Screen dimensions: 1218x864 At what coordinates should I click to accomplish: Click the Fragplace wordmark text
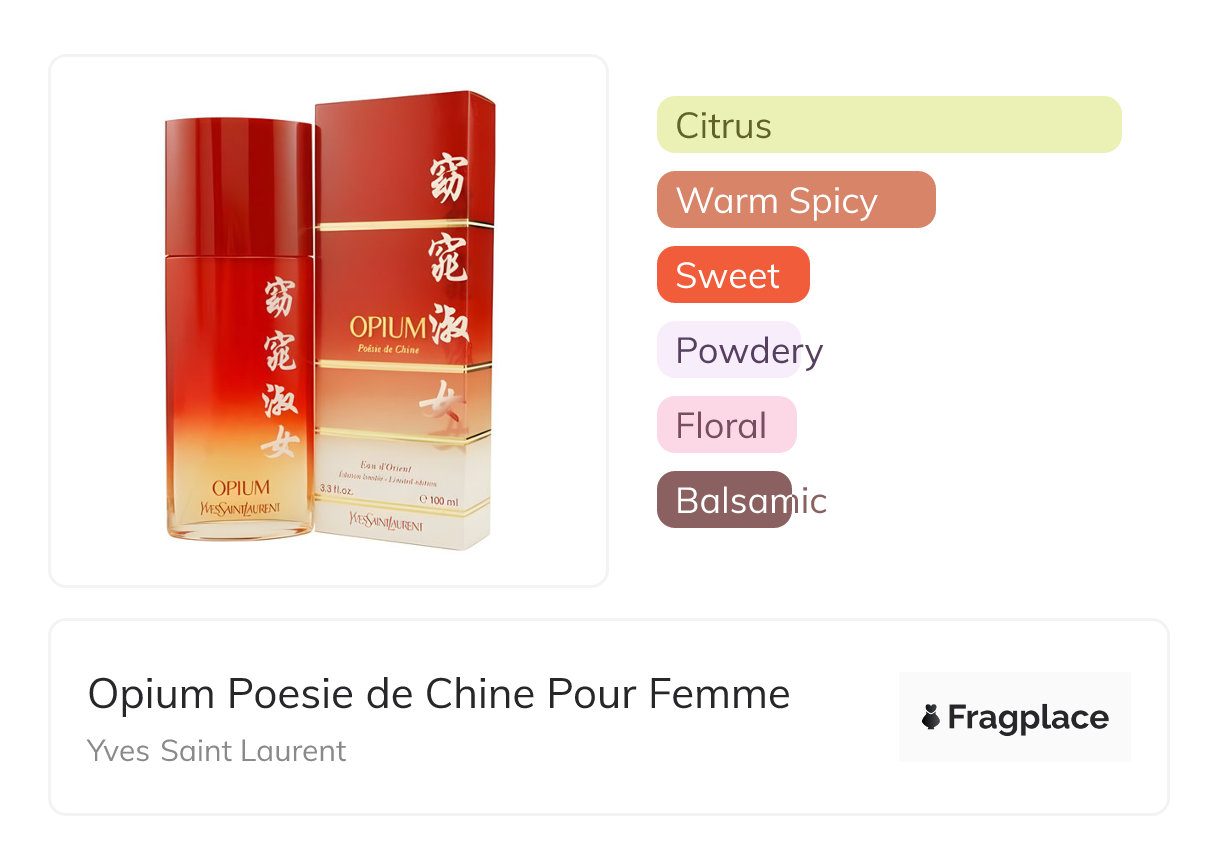pos(1028,718)
